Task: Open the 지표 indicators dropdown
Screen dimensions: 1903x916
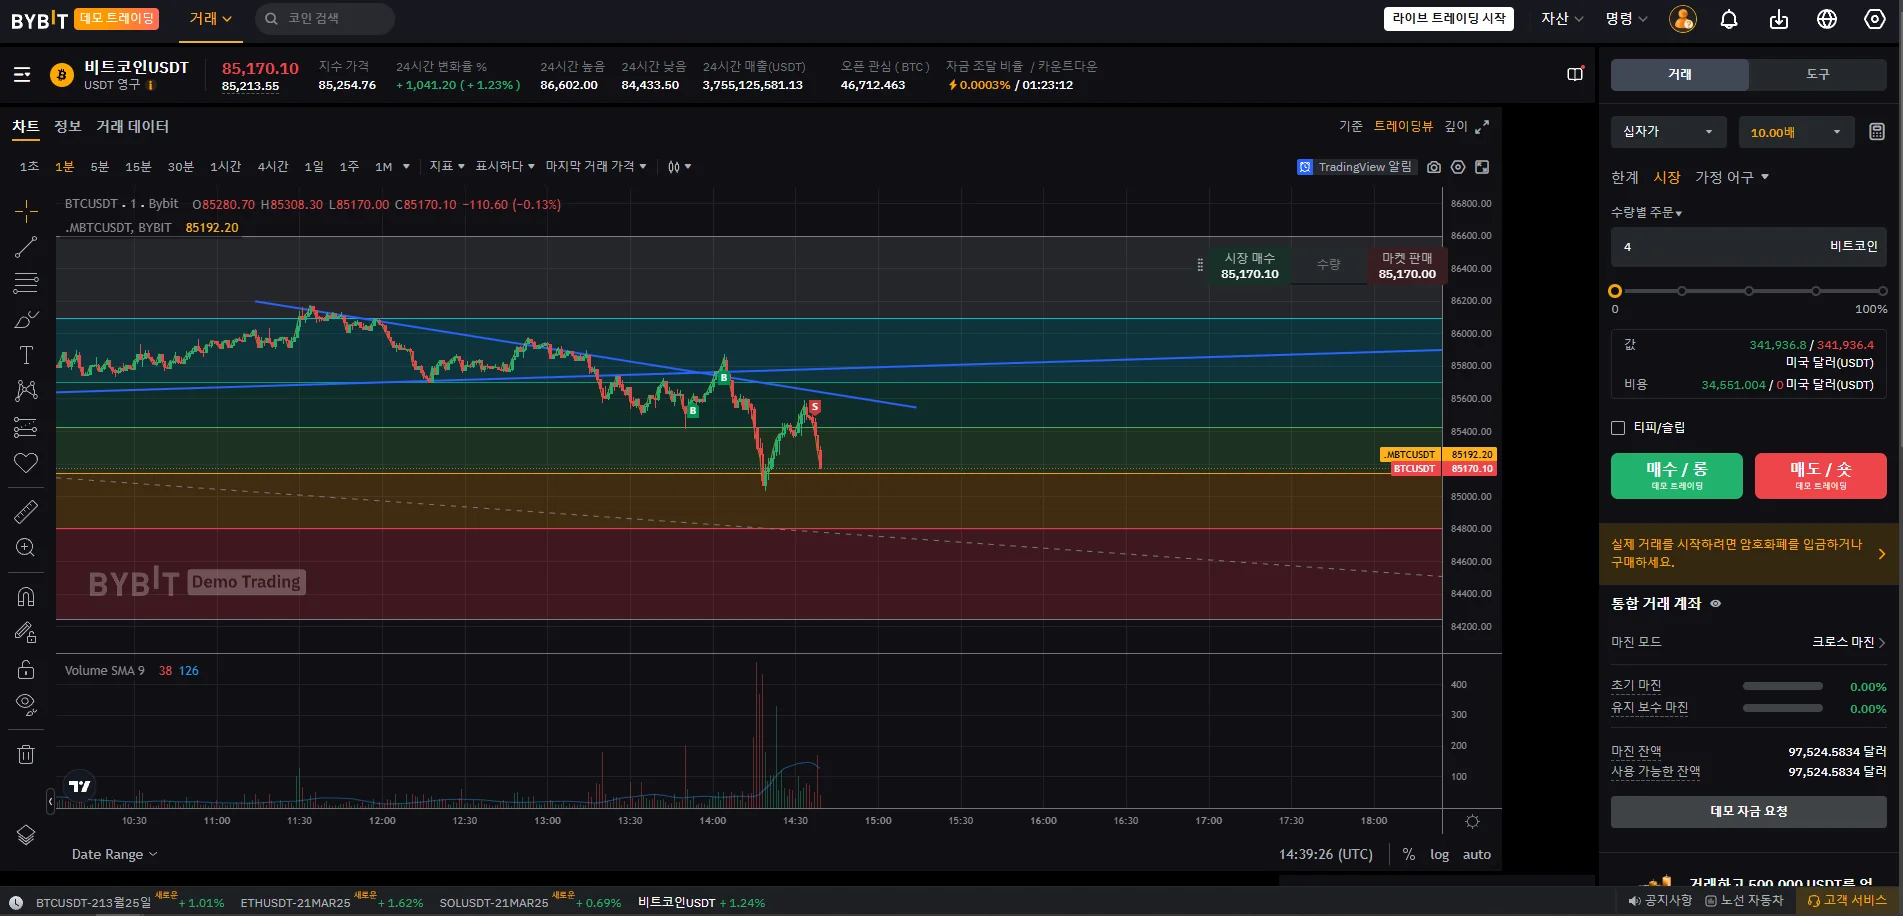Action: point(447,166)
